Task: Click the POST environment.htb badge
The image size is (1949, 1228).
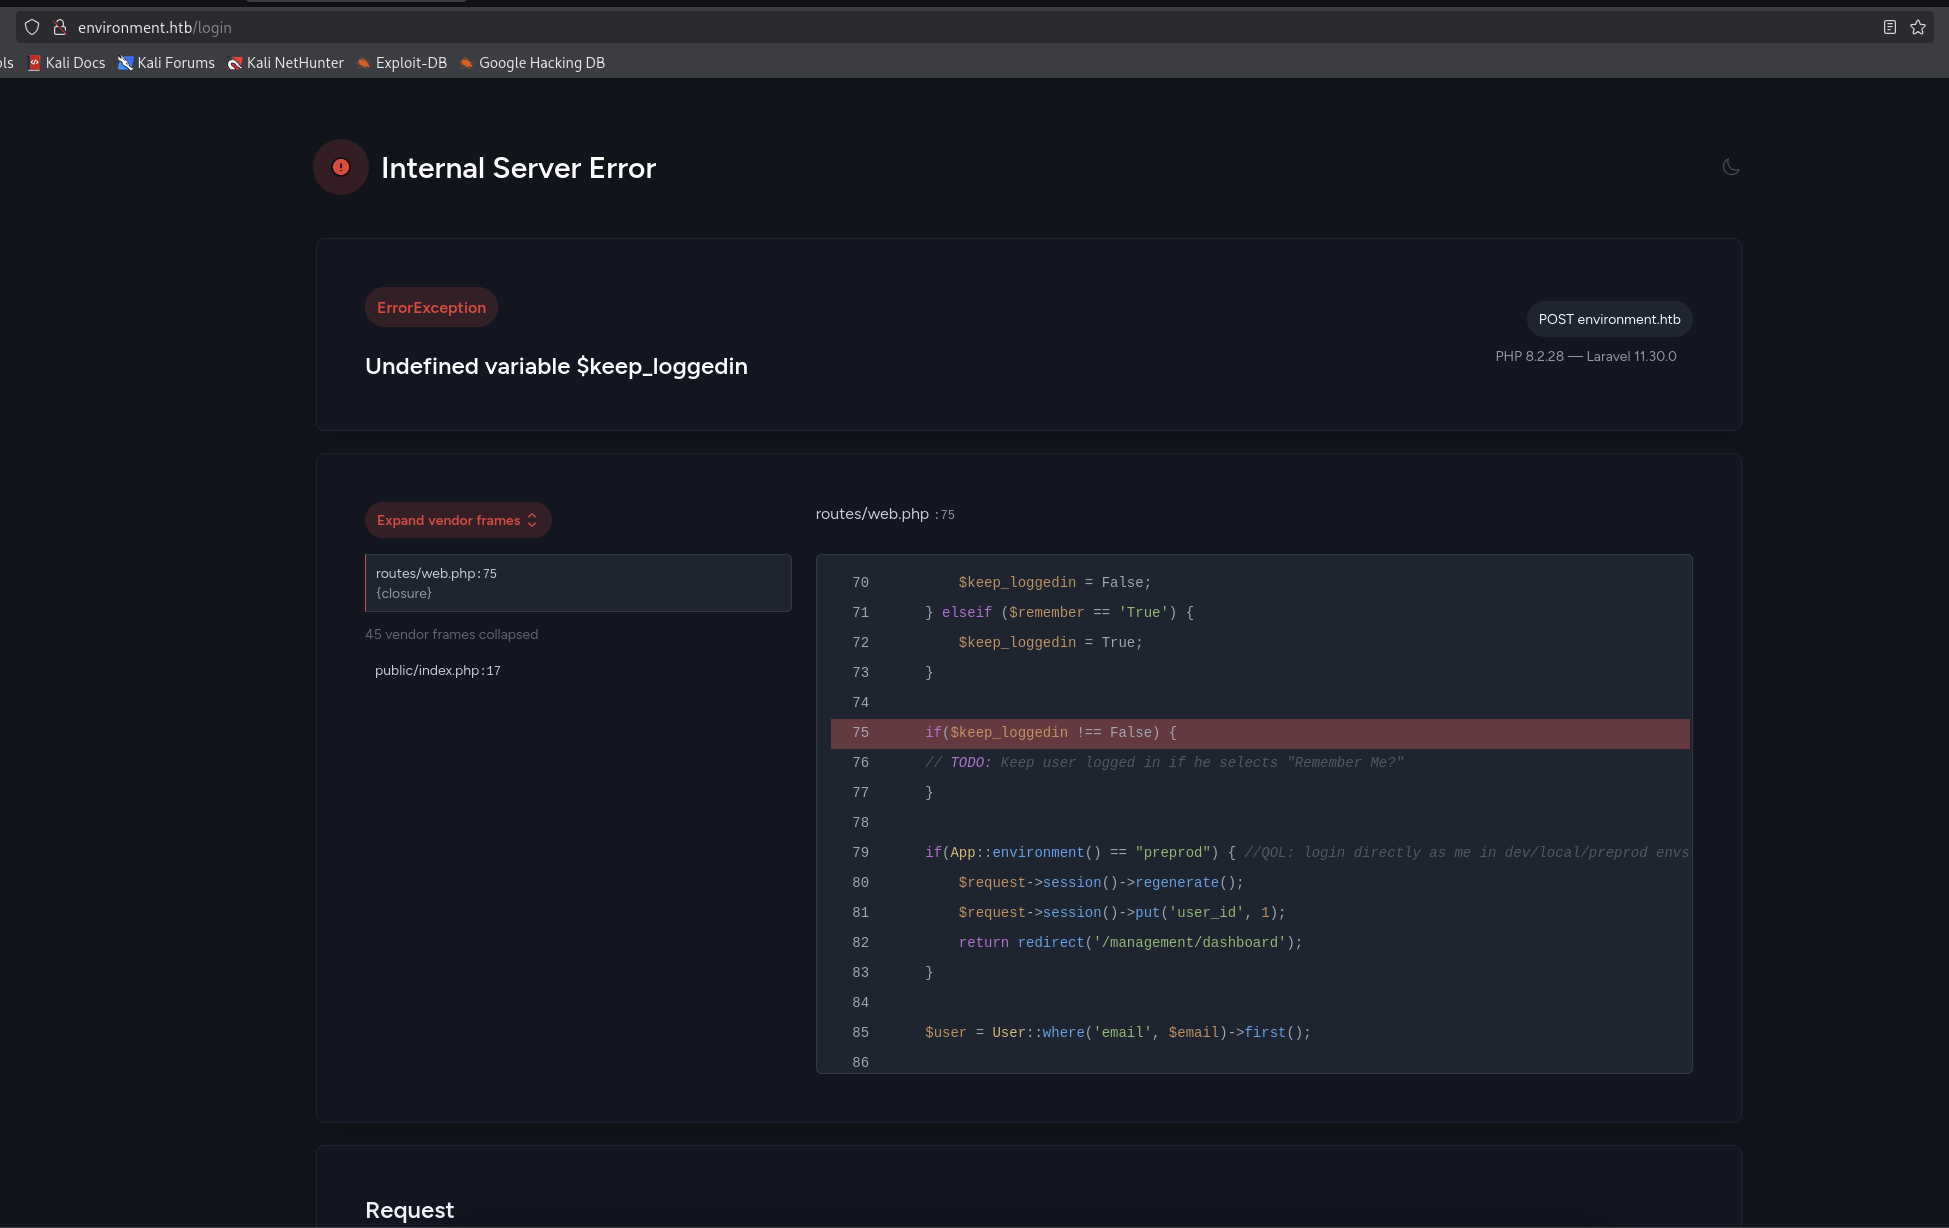Action: point(1609,319)
